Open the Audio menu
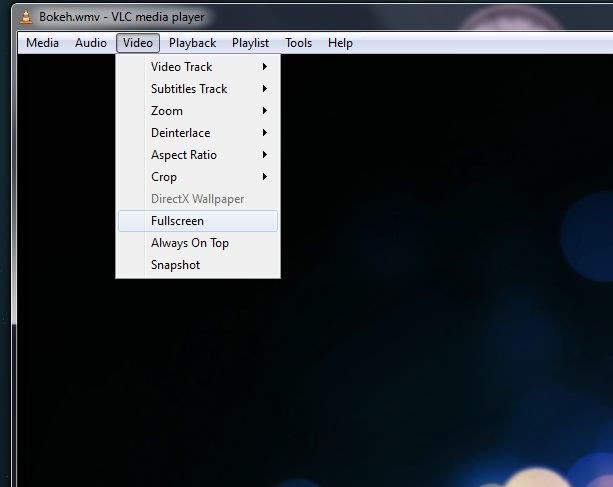 (91, 43)
